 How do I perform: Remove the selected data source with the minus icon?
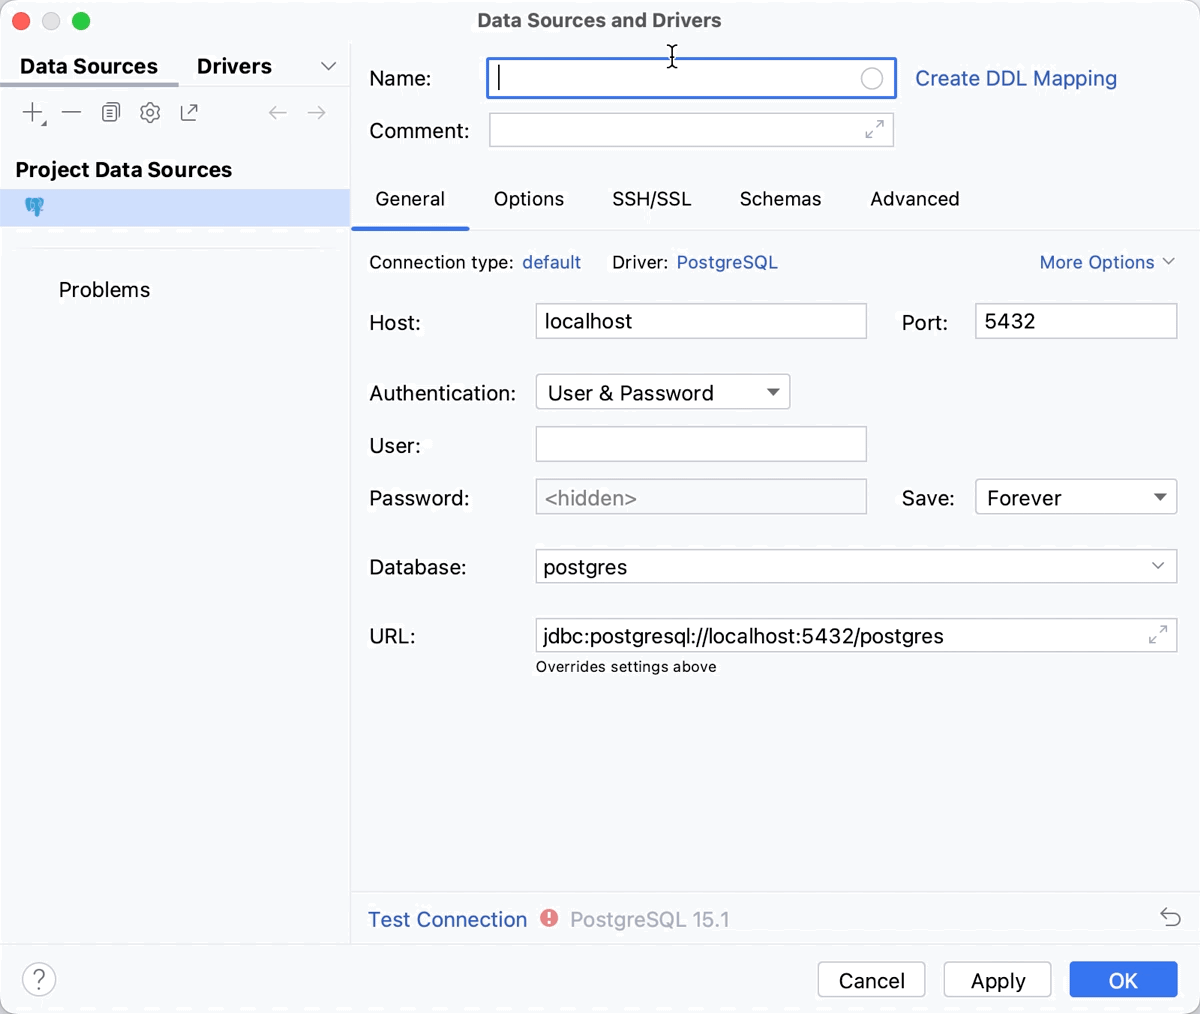point(71,113)
